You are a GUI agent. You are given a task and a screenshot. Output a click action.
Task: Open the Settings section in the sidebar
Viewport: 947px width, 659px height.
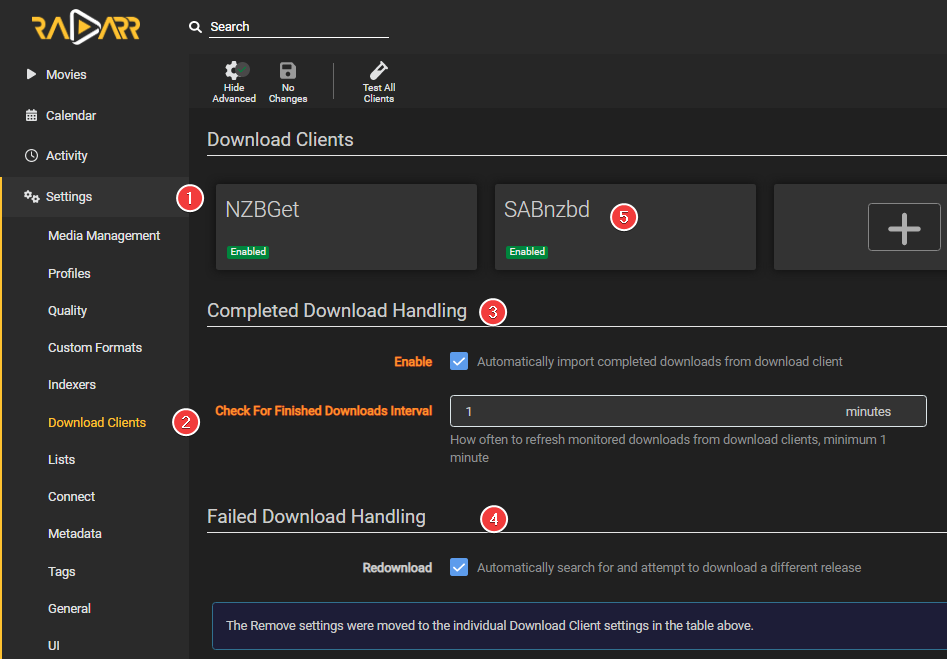click(x=68, y=197)
